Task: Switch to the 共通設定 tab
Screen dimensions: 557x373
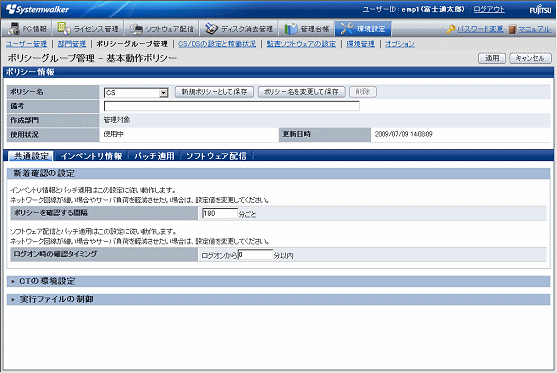Action: (x=31, y=156)
